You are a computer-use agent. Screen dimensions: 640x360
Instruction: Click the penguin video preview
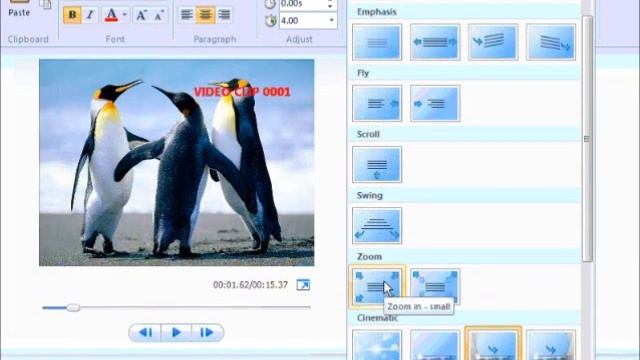point(177,162)
